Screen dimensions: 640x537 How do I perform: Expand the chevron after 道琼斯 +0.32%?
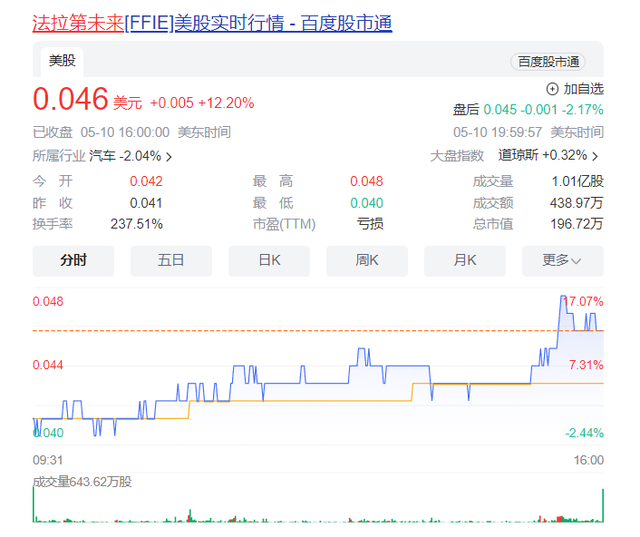(596, 157)
